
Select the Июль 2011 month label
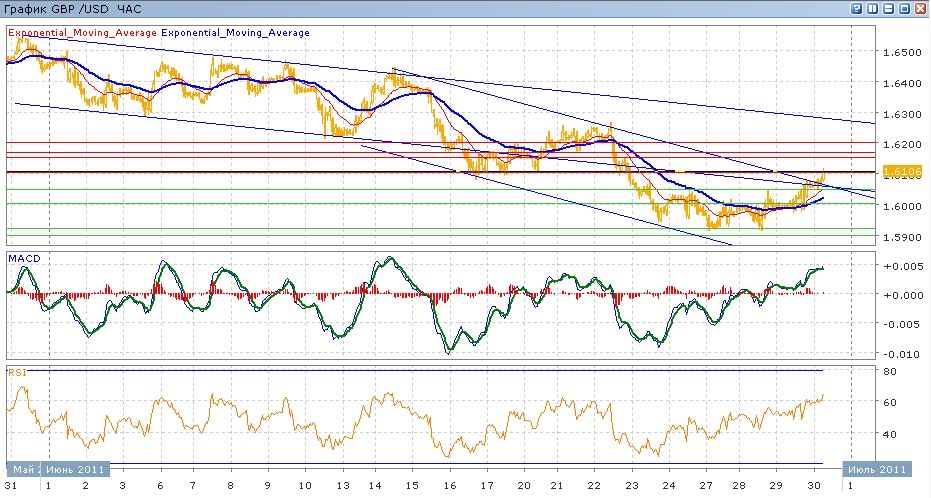pyautogui.click(x=876, y=469)
